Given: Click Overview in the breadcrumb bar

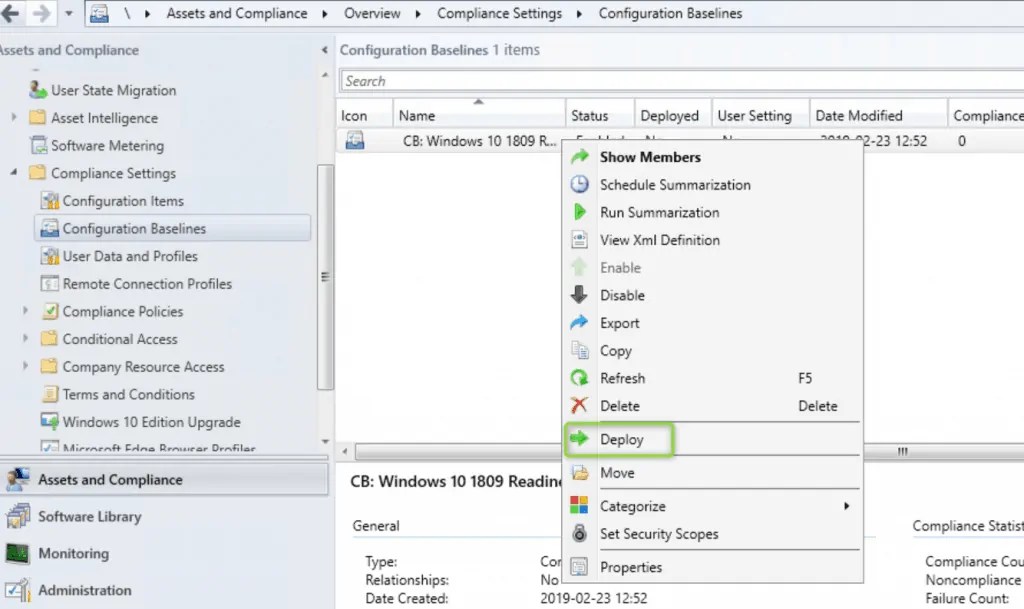Looking at the screenshot, I should tap(372, 13).
